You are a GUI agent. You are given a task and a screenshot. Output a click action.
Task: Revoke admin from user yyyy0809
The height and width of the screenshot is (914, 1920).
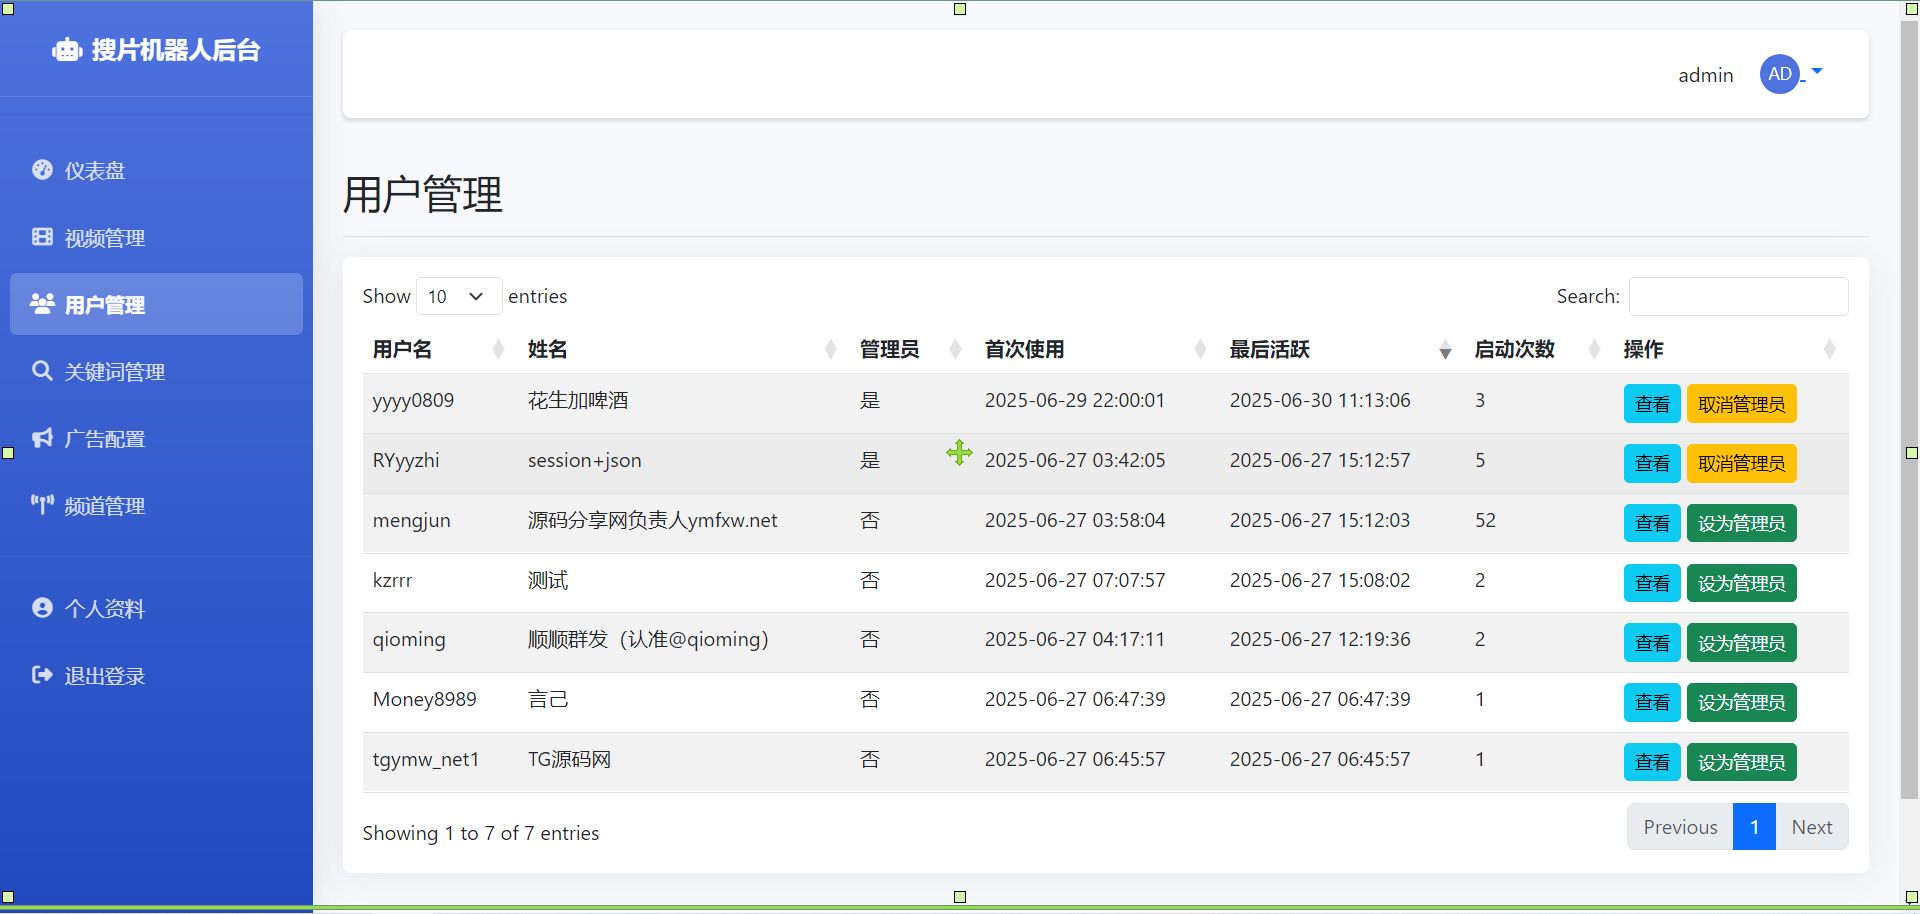pyautogui.click(x=1741, y=404)
